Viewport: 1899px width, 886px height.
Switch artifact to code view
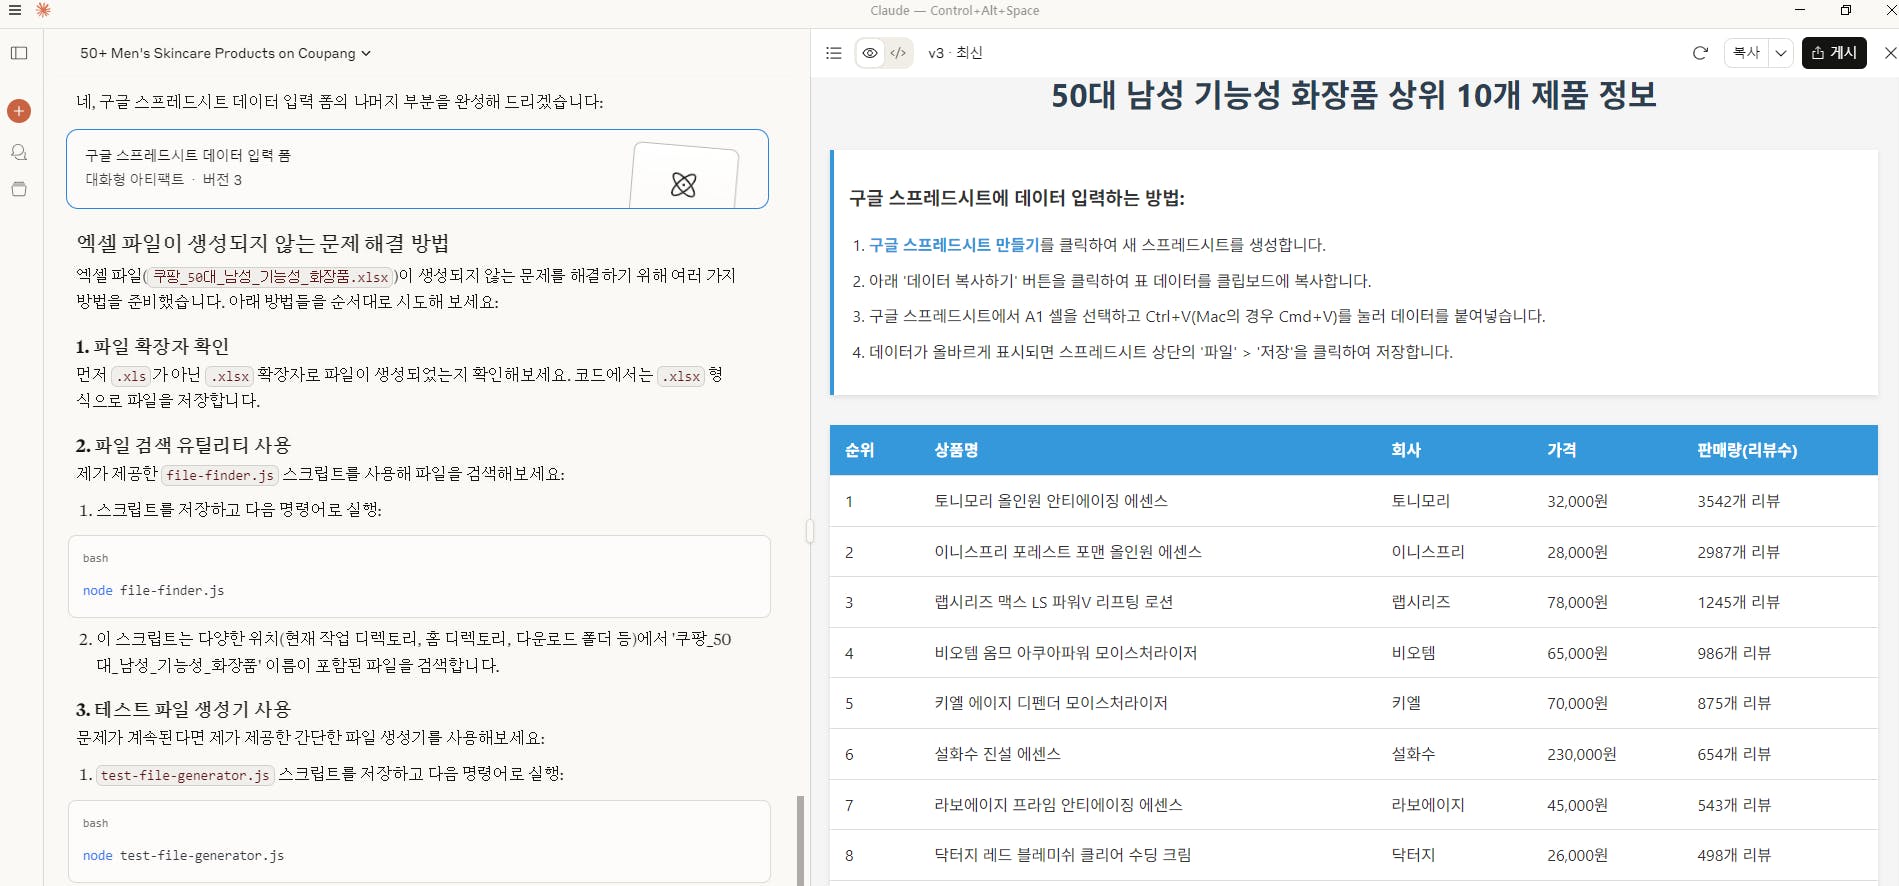tap(899, 53)
